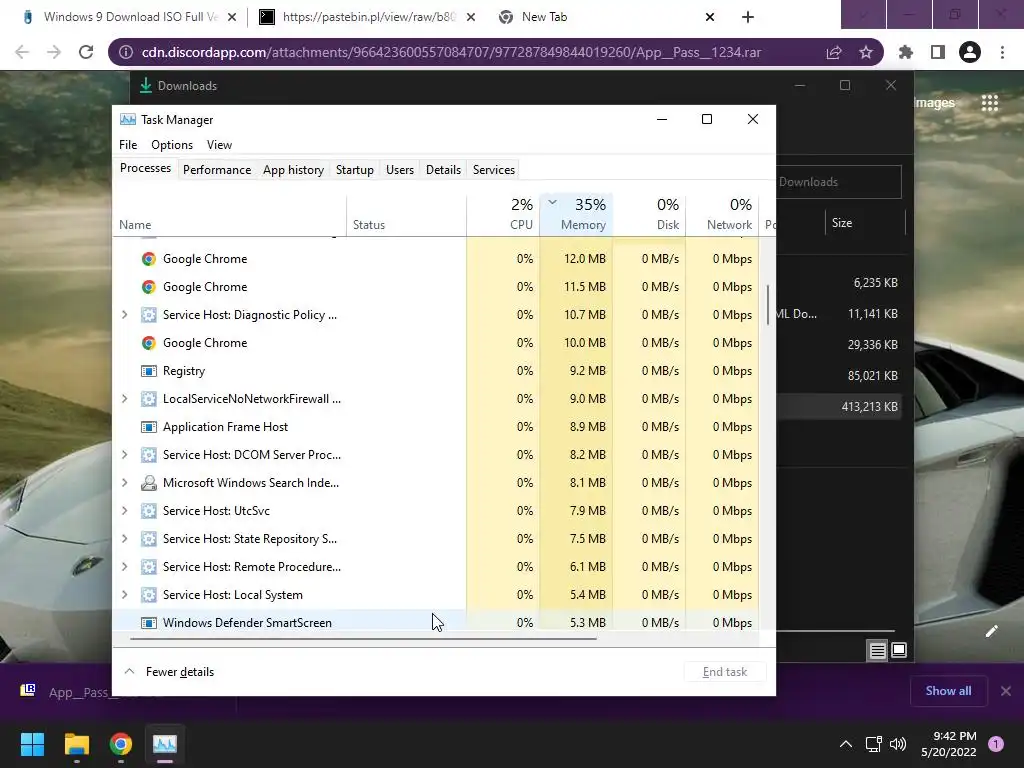
Task: Expand Microsoft Windows Search Indexer row
Action: [x=124, y=483]
